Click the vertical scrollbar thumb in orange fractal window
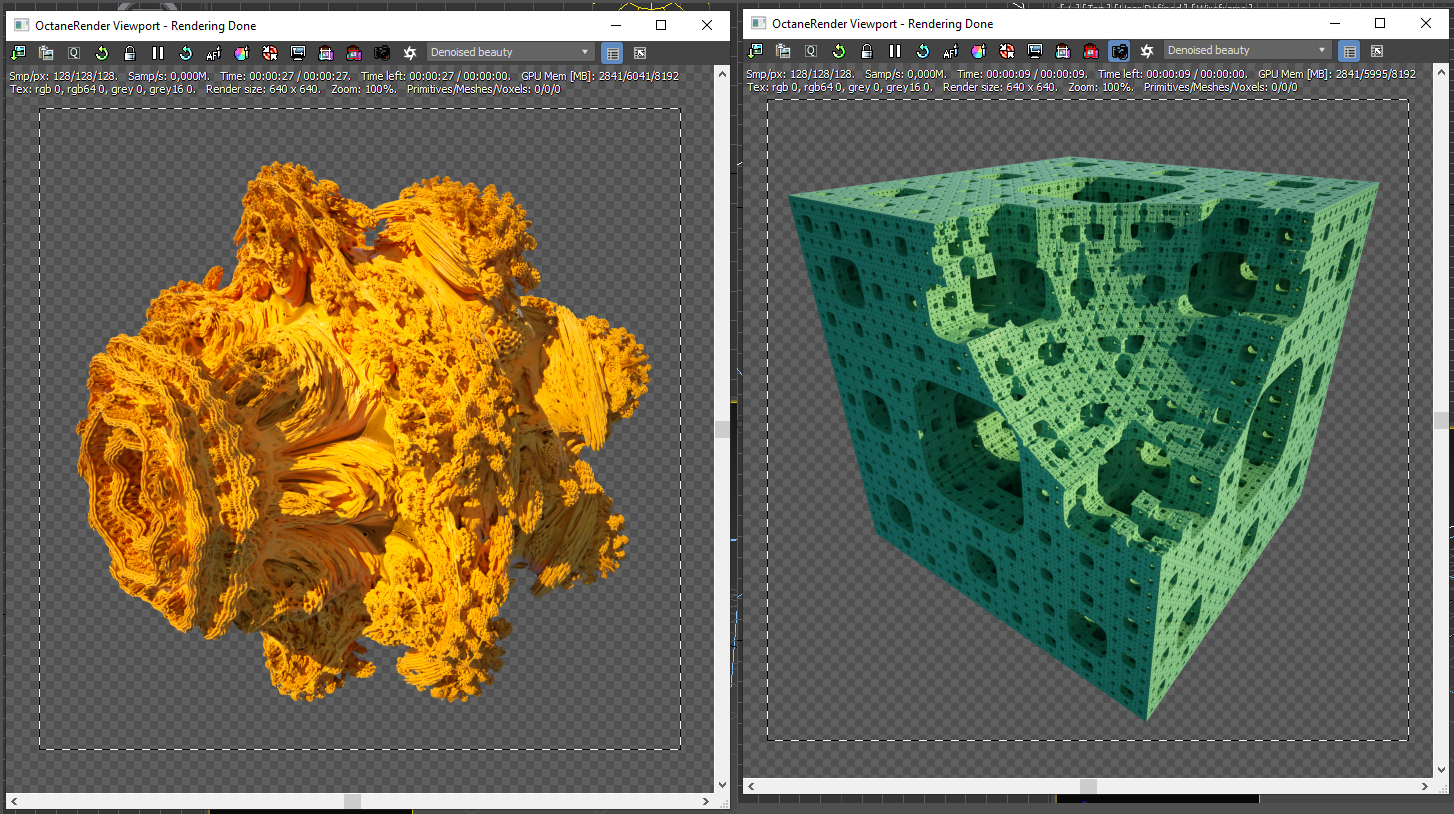The image size is (1454, 814). click(x=722, y=429)
